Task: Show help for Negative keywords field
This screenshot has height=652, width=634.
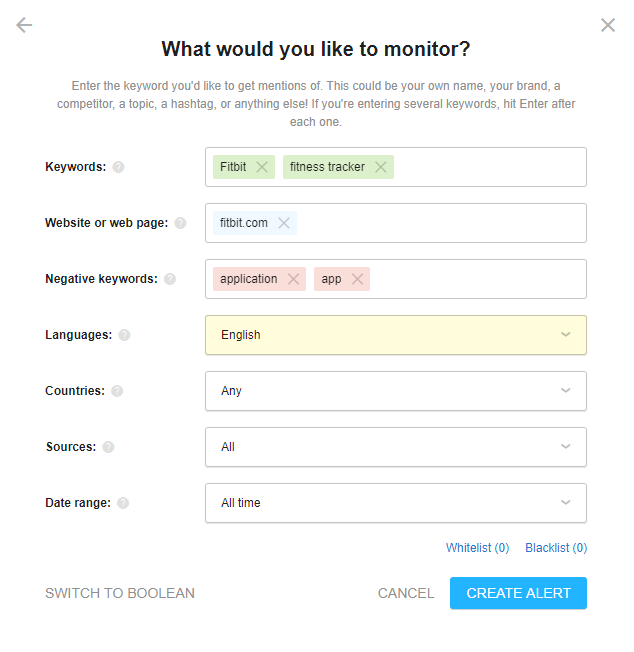Action: click(x=170, y=279)
